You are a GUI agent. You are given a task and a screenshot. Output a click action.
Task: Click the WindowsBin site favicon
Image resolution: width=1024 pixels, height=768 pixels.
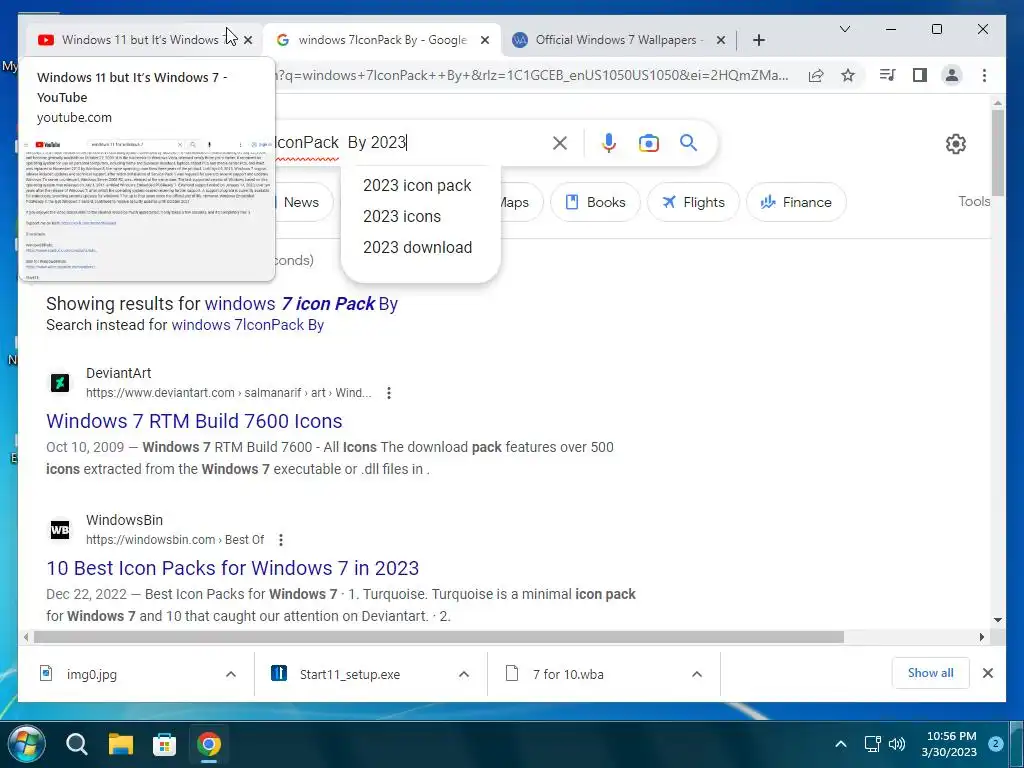tap(60, 529)
